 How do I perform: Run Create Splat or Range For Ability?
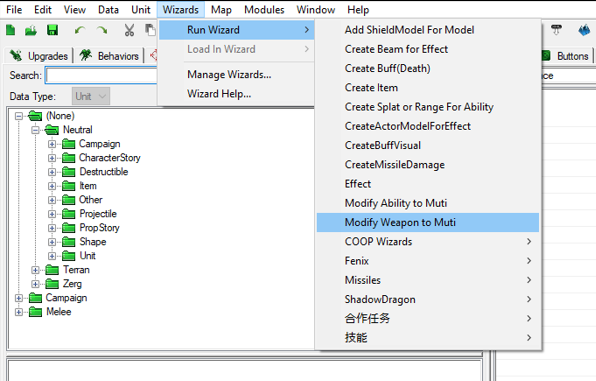click(x=428, y=107)
